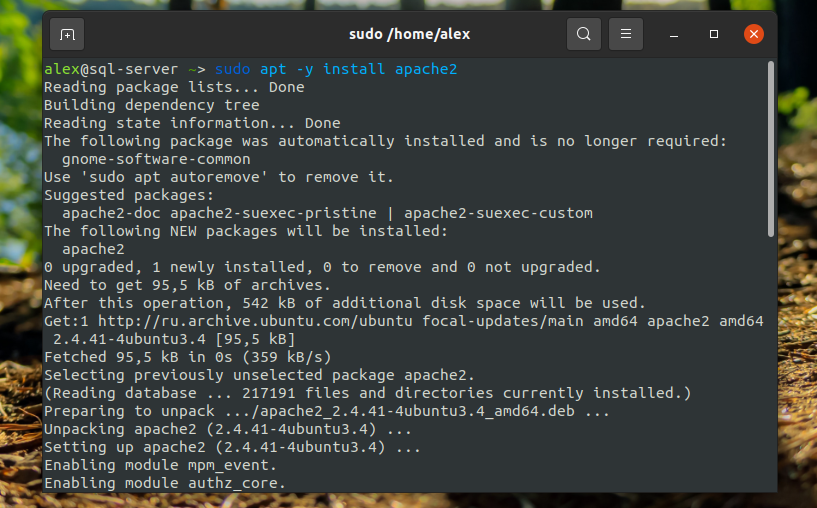Click the window title 'sudo /home/alex'
This screenshot has height=508, width=817.
pos(409,34)
